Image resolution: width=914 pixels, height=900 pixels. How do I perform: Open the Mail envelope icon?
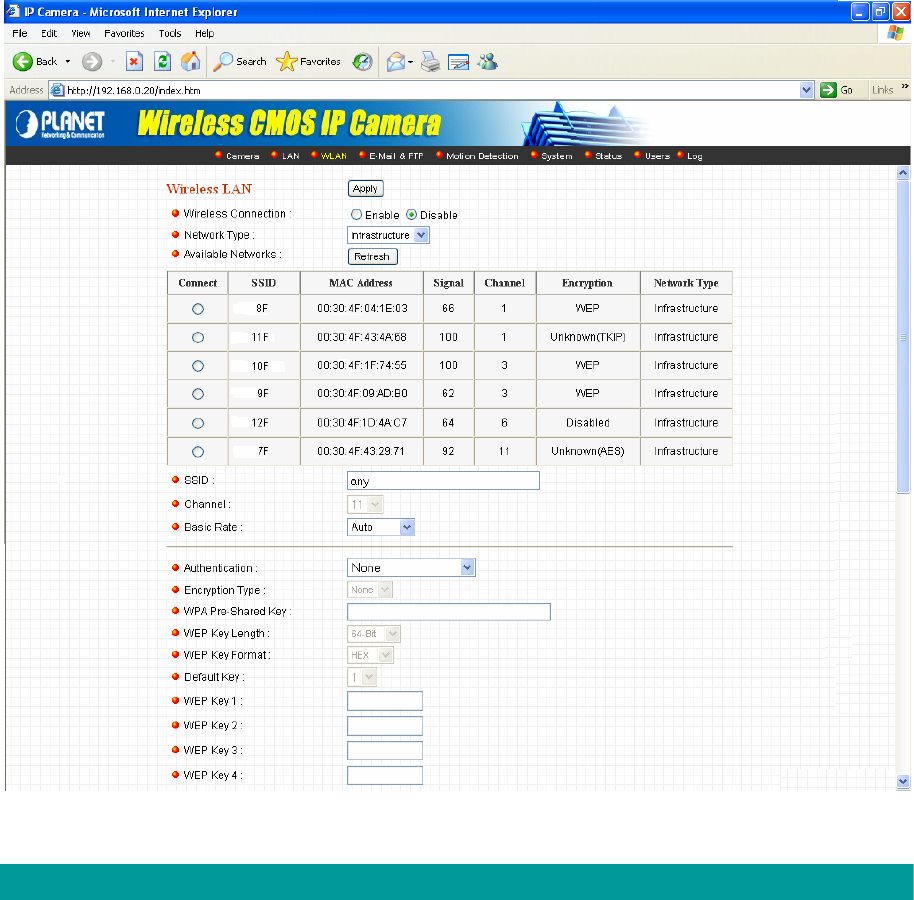coord(396,61)
